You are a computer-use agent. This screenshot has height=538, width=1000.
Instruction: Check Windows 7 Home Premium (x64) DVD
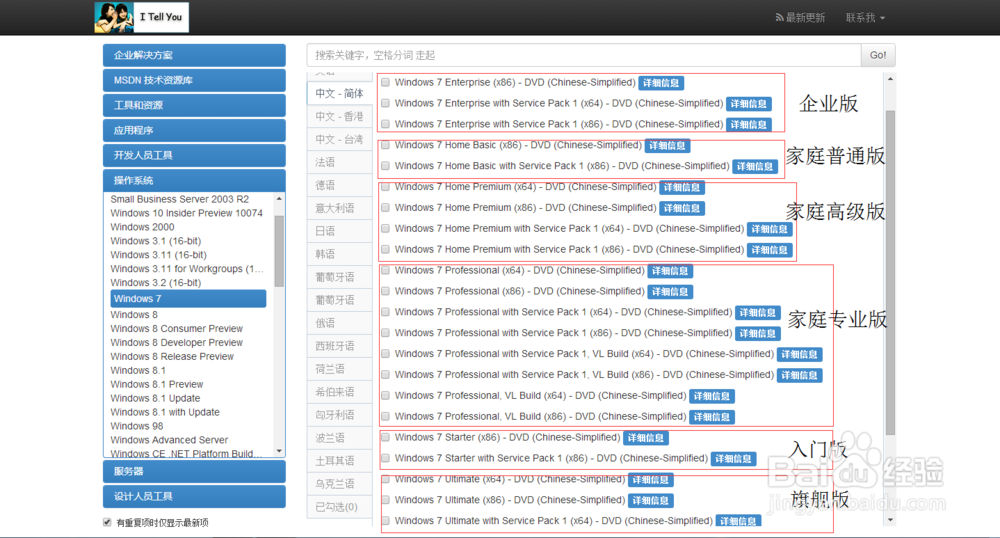385,187
